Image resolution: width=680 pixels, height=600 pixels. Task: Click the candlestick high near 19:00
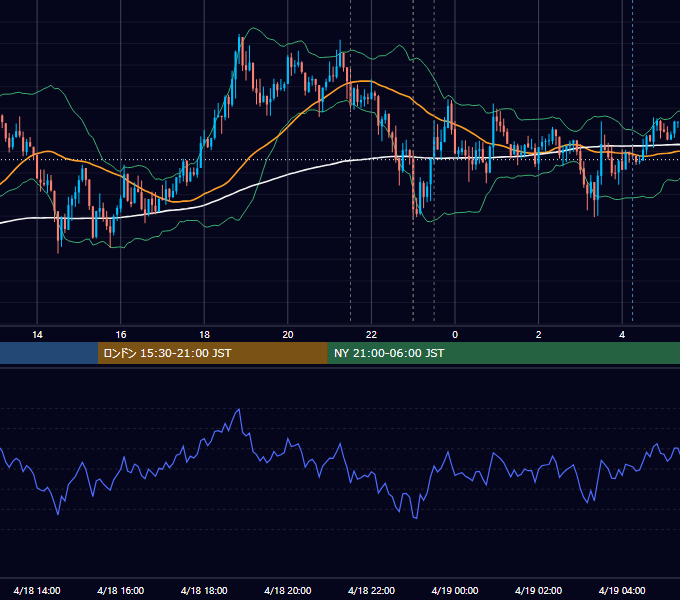(x=239, y=38)
